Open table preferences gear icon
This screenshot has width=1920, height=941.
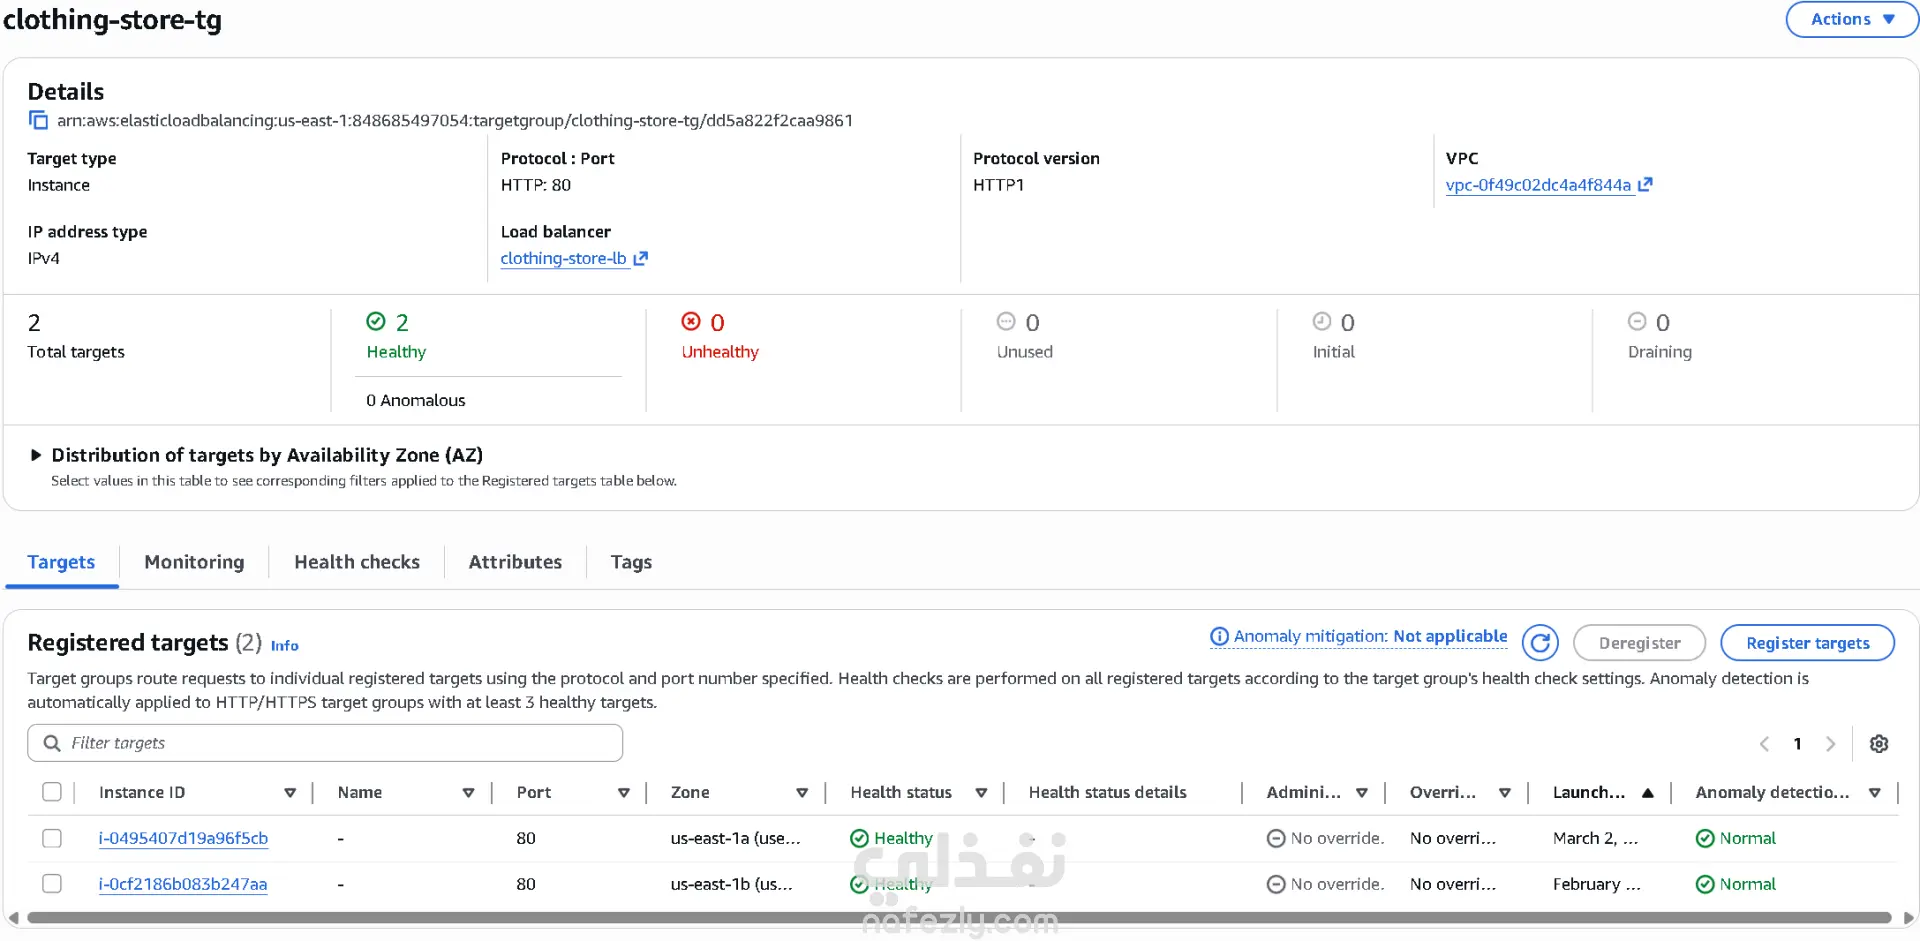[1879, 744]
